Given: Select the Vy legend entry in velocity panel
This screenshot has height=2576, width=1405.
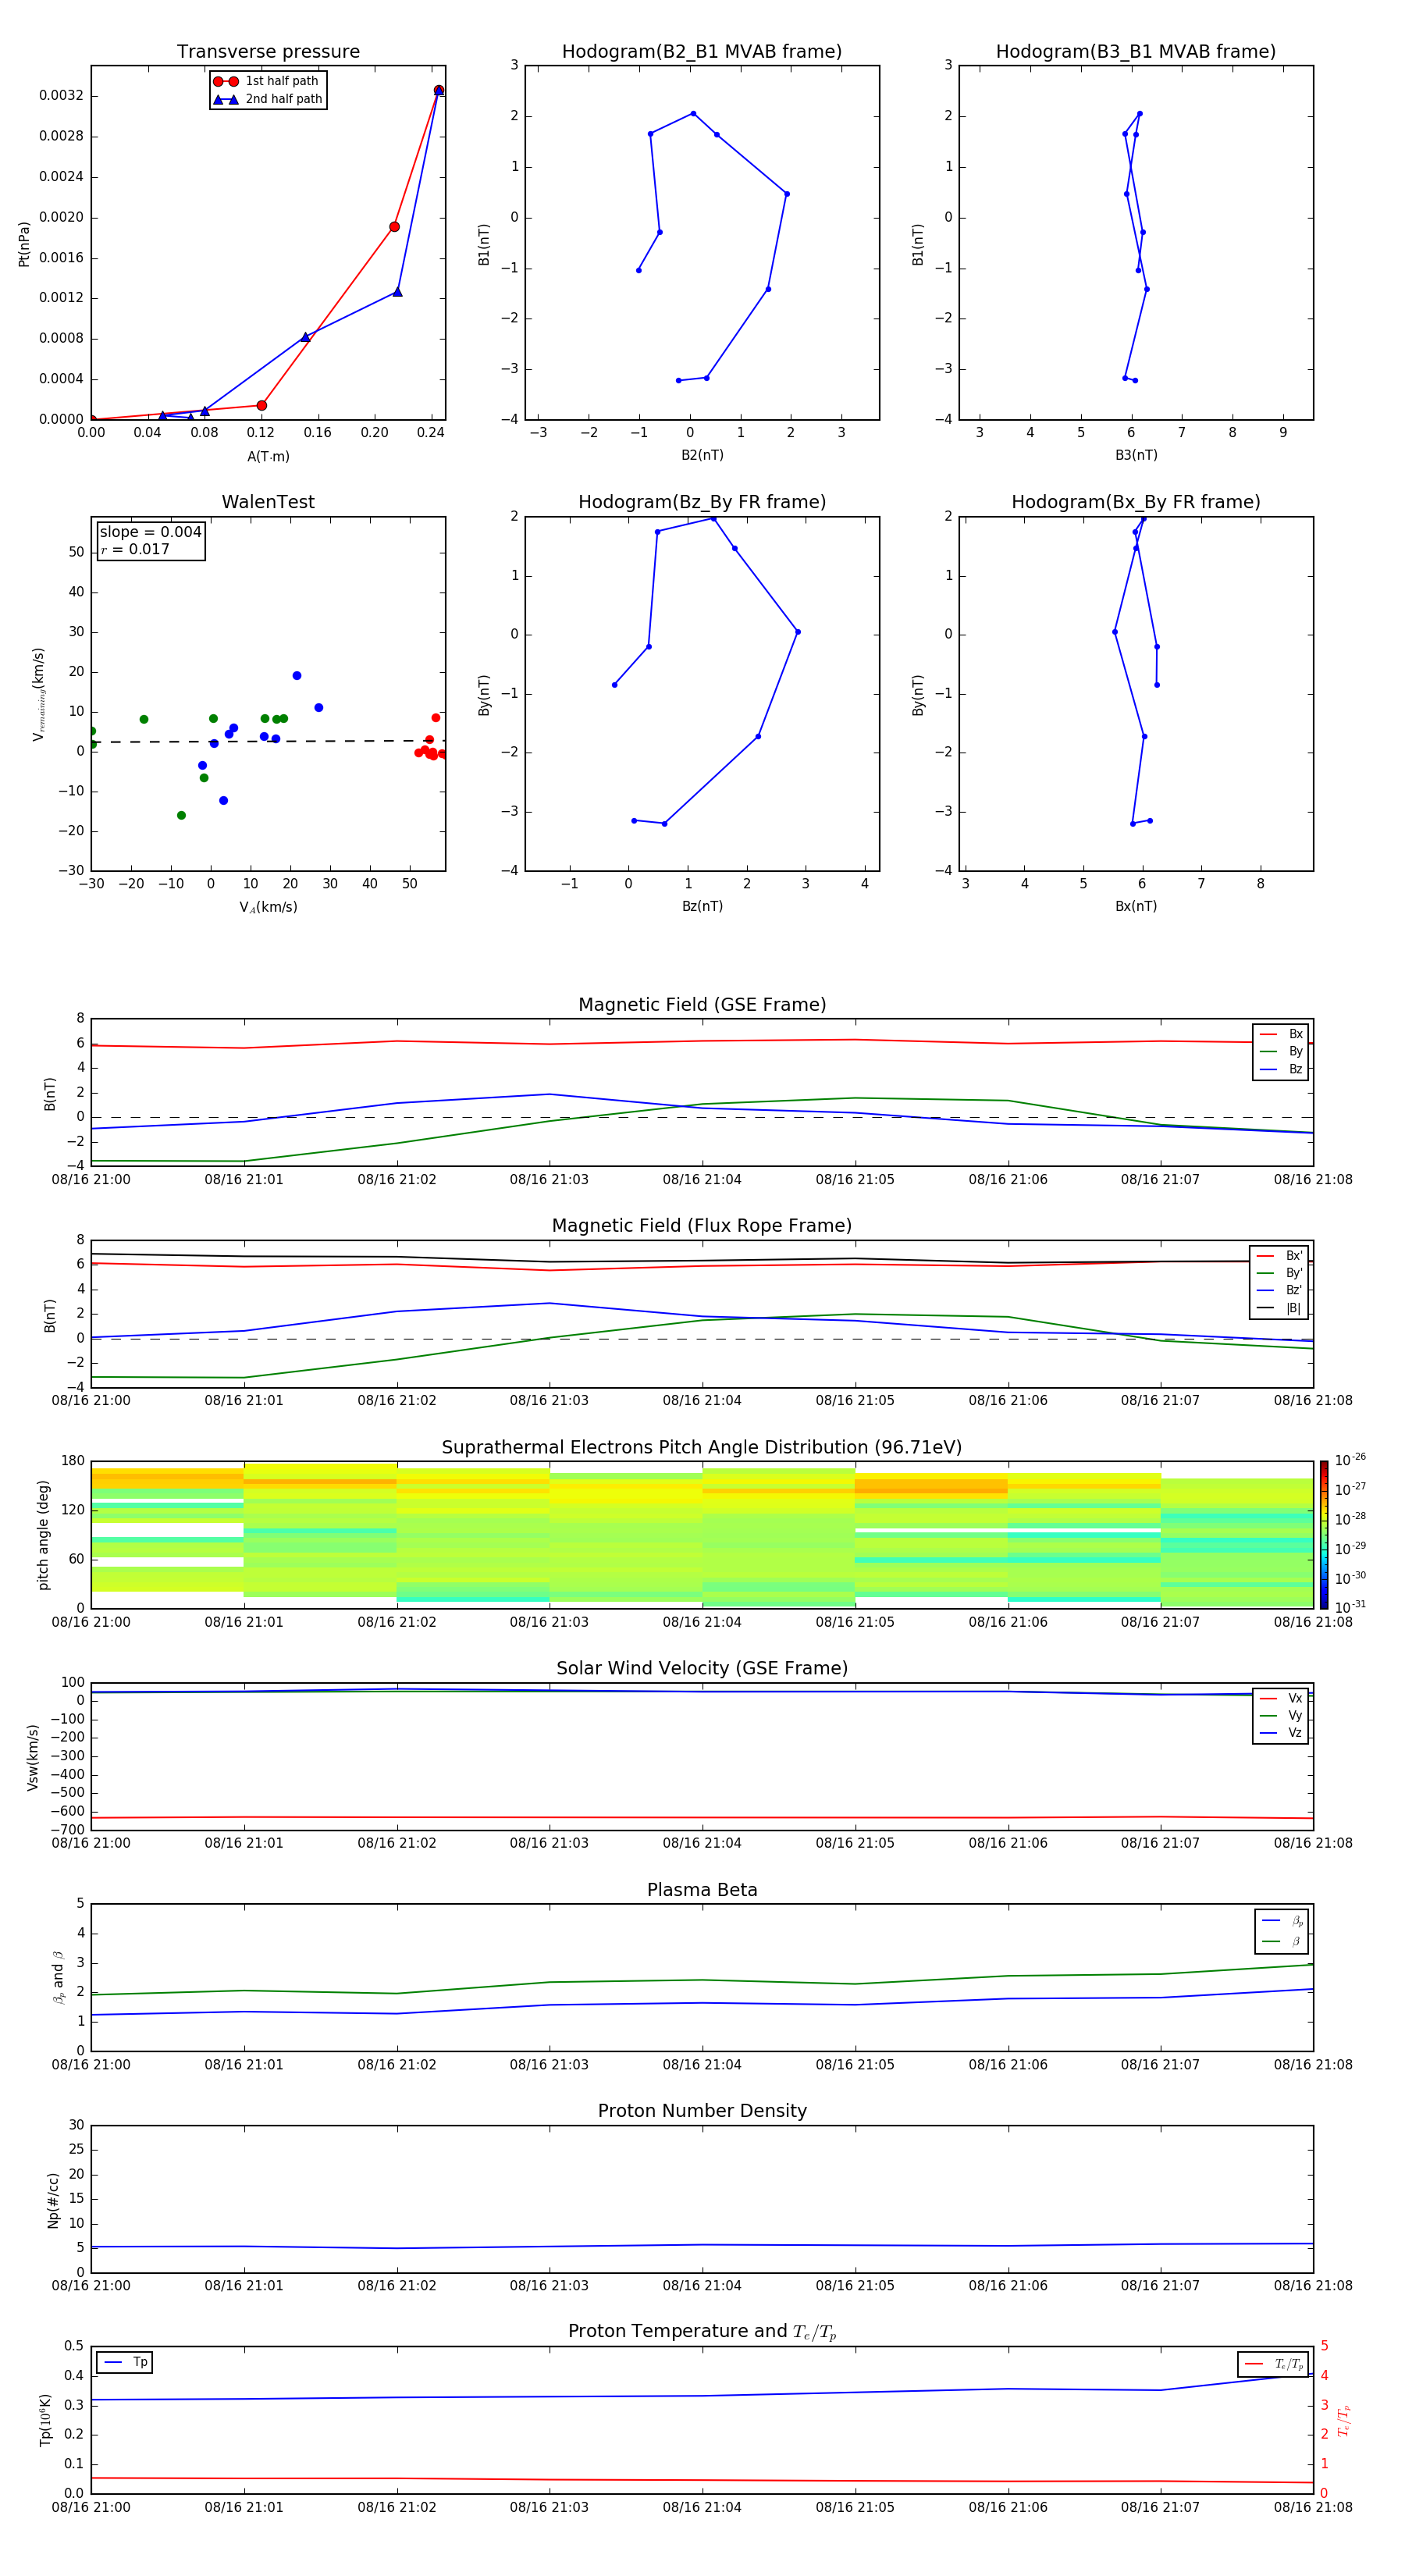Looking at the screenshot, I should click(1281, 1715).
